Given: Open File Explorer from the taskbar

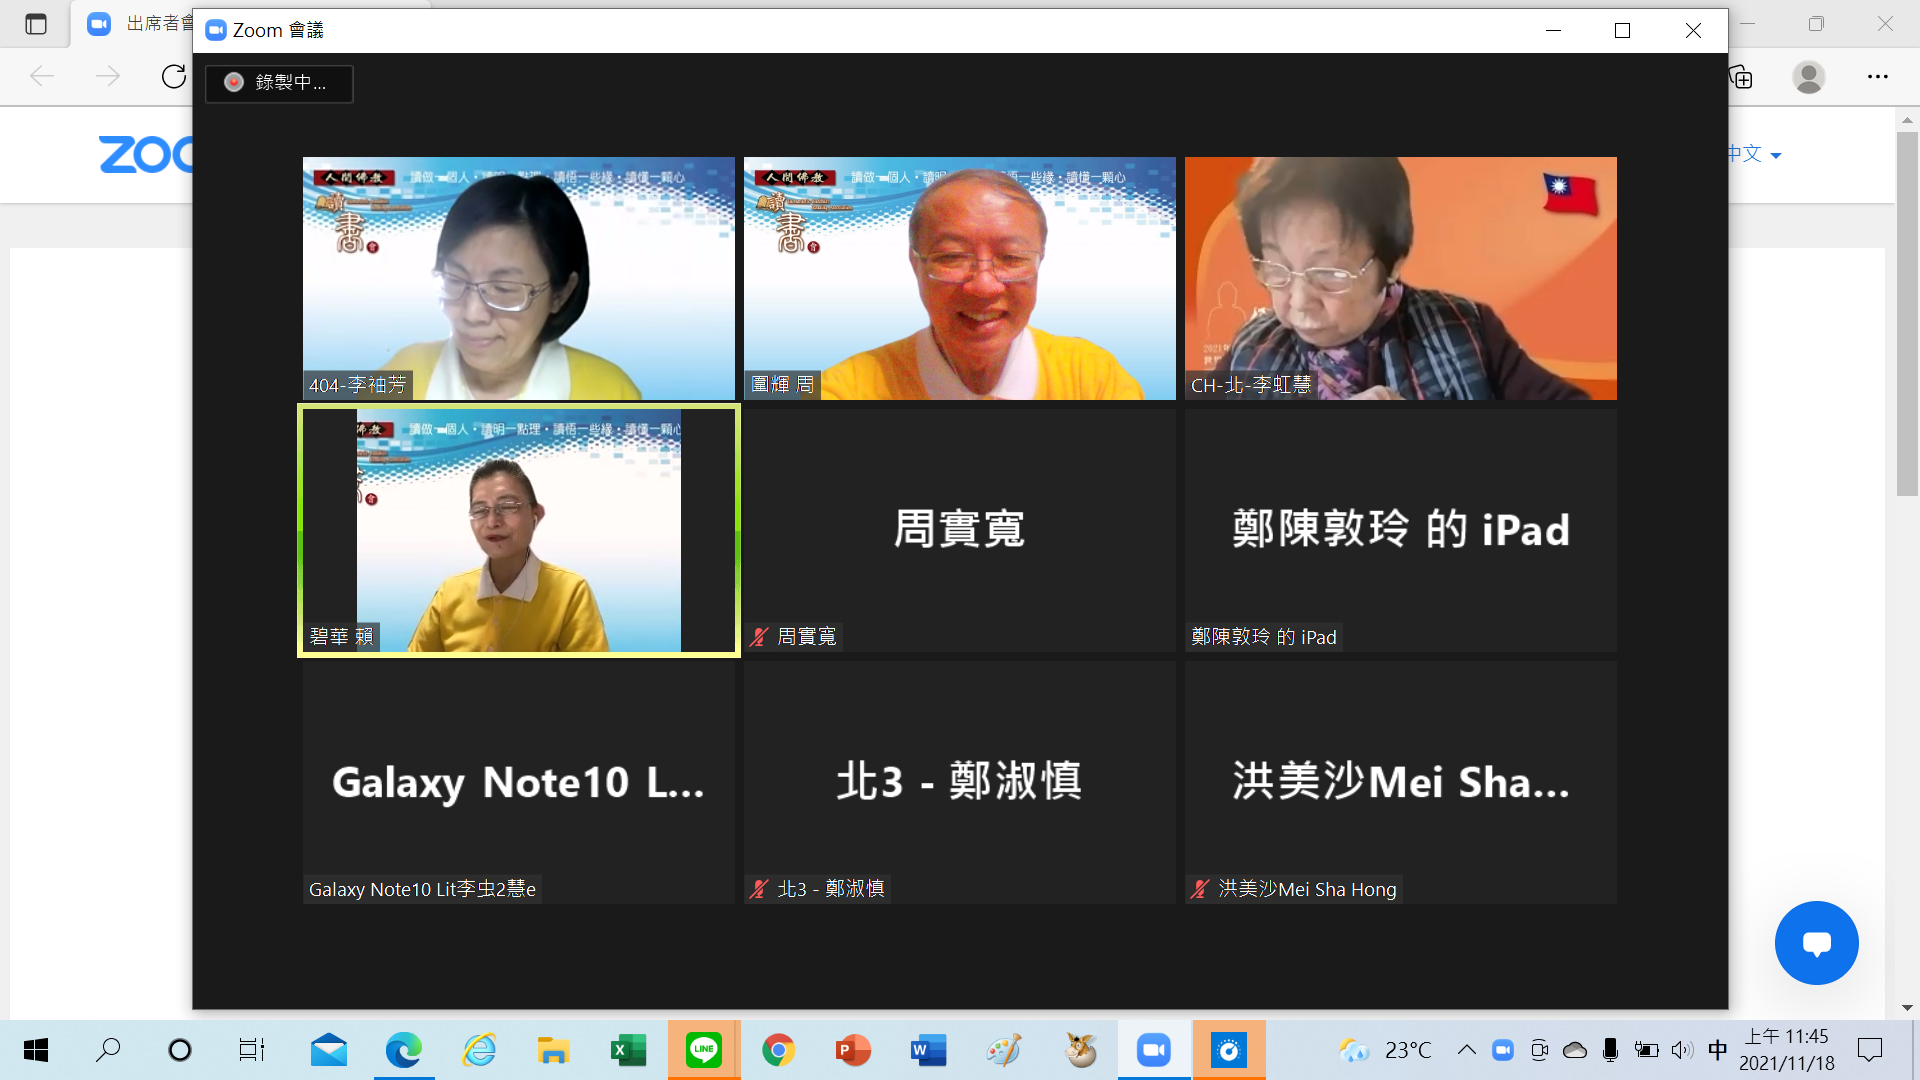Looking at the screenshot, I should [x=553, y=1050].
